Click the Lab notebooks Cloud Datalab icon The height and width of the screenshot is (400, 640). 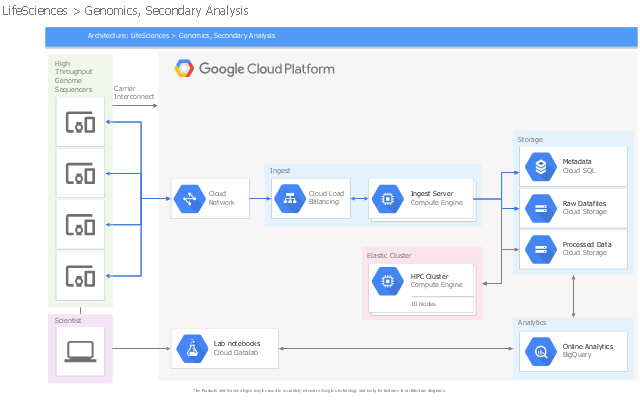pyautogui.click(x=192, y=349)
